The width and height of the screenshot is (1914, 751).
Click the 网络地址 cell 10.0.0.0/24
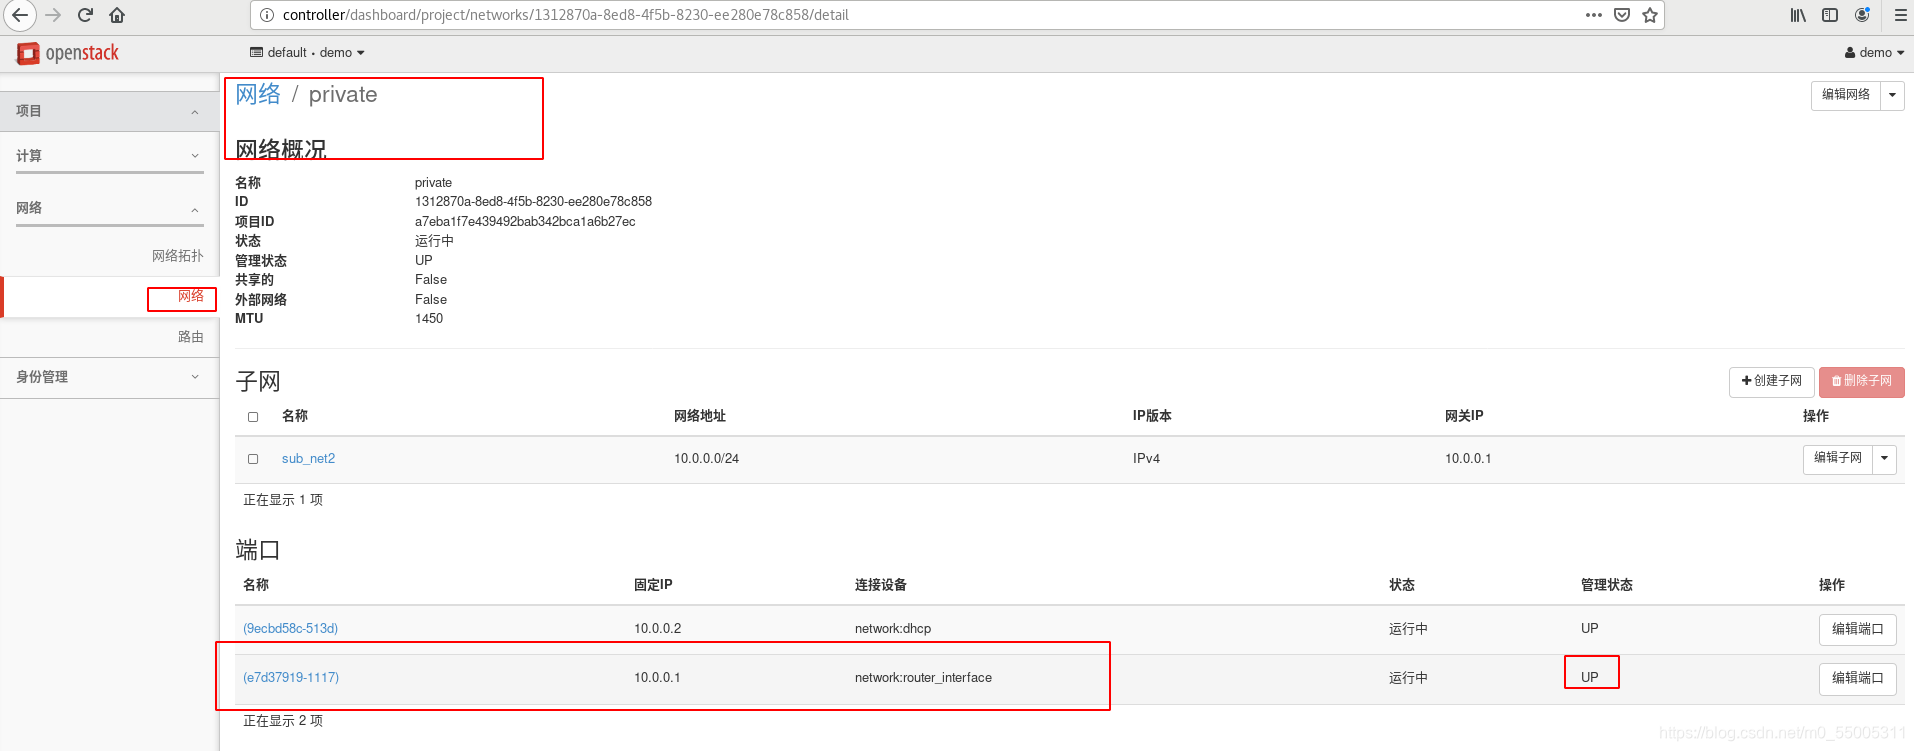point(706,459)
